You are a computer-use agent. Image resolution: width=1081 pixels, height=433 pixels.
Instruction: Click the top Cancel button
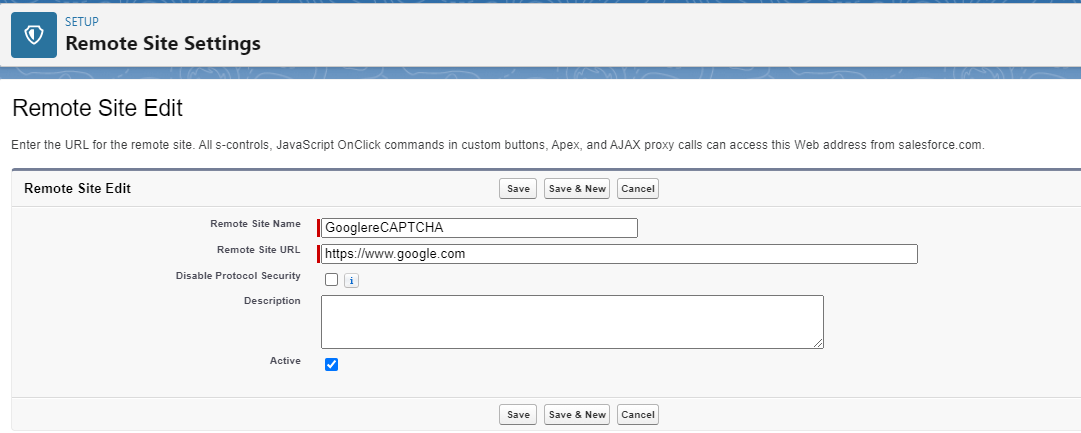coord(638,189)
